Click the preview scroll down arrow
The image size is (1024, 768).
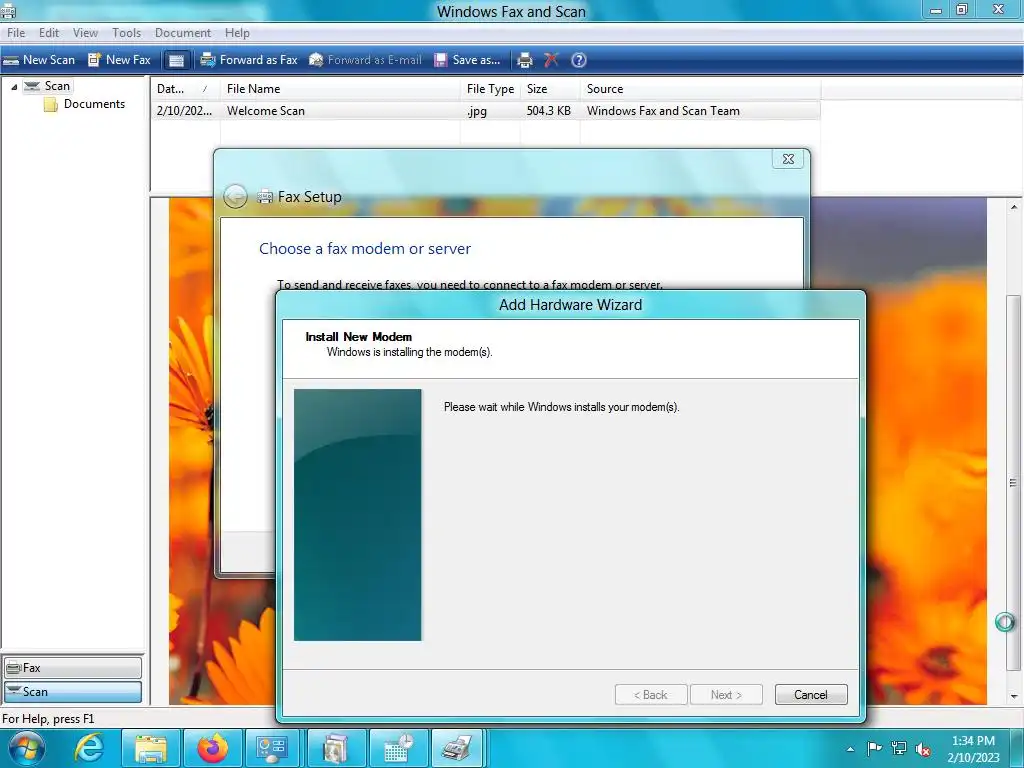click(x=1014, y=697)
